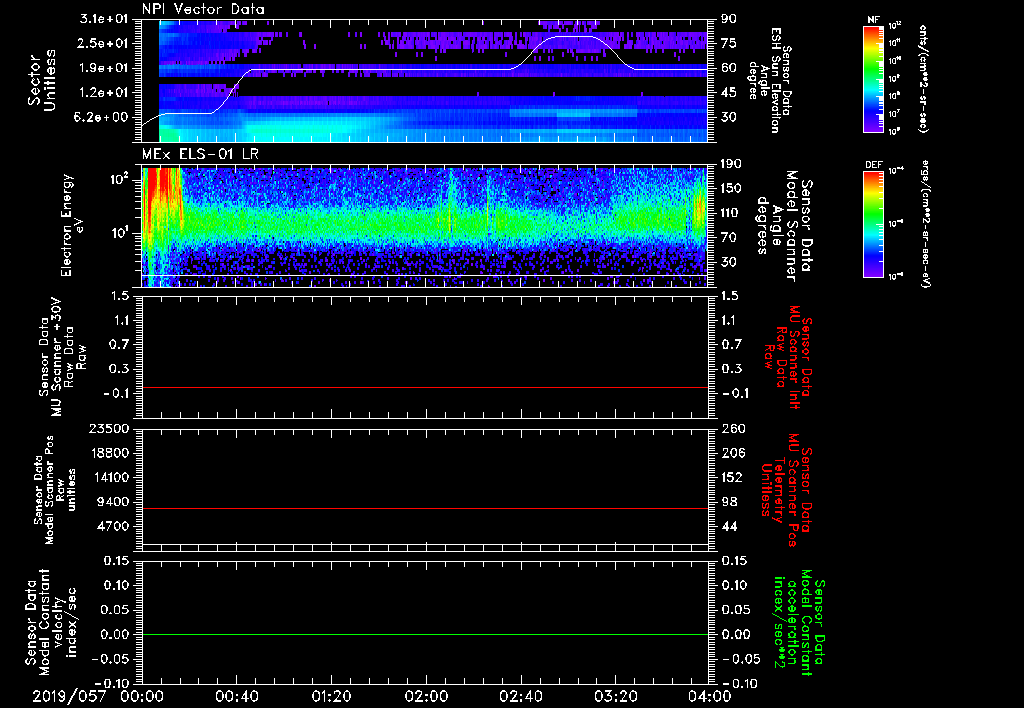Click the 04:00 time tick label
Screen dimensions: 1024x708
tap(710, 696)
